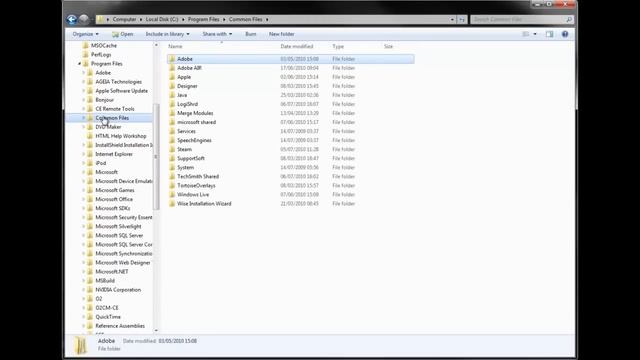Select the SpeechEngines folder icon

[x=172, y=140]
